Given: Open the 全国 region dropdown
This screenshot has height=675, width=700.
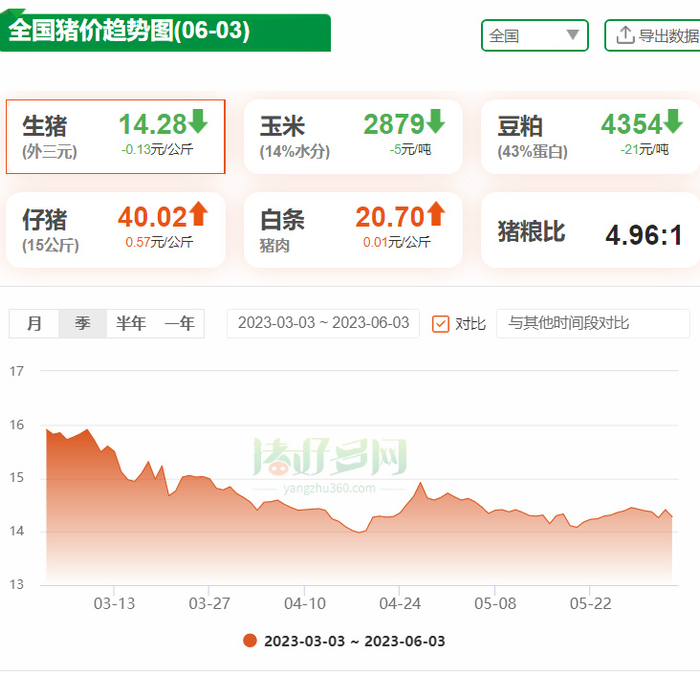Looking at the screenshot, I should (x=534, y=35).
